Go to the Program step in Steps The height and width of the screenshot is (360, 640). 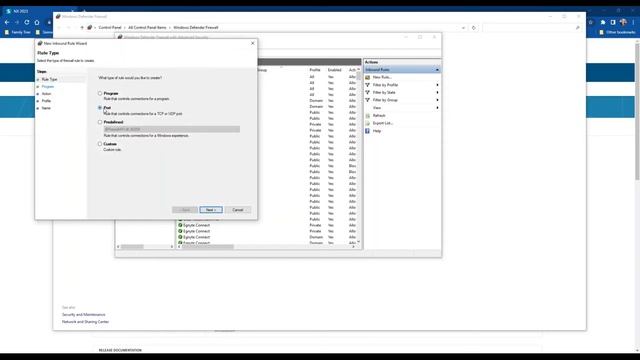point(48,87)
